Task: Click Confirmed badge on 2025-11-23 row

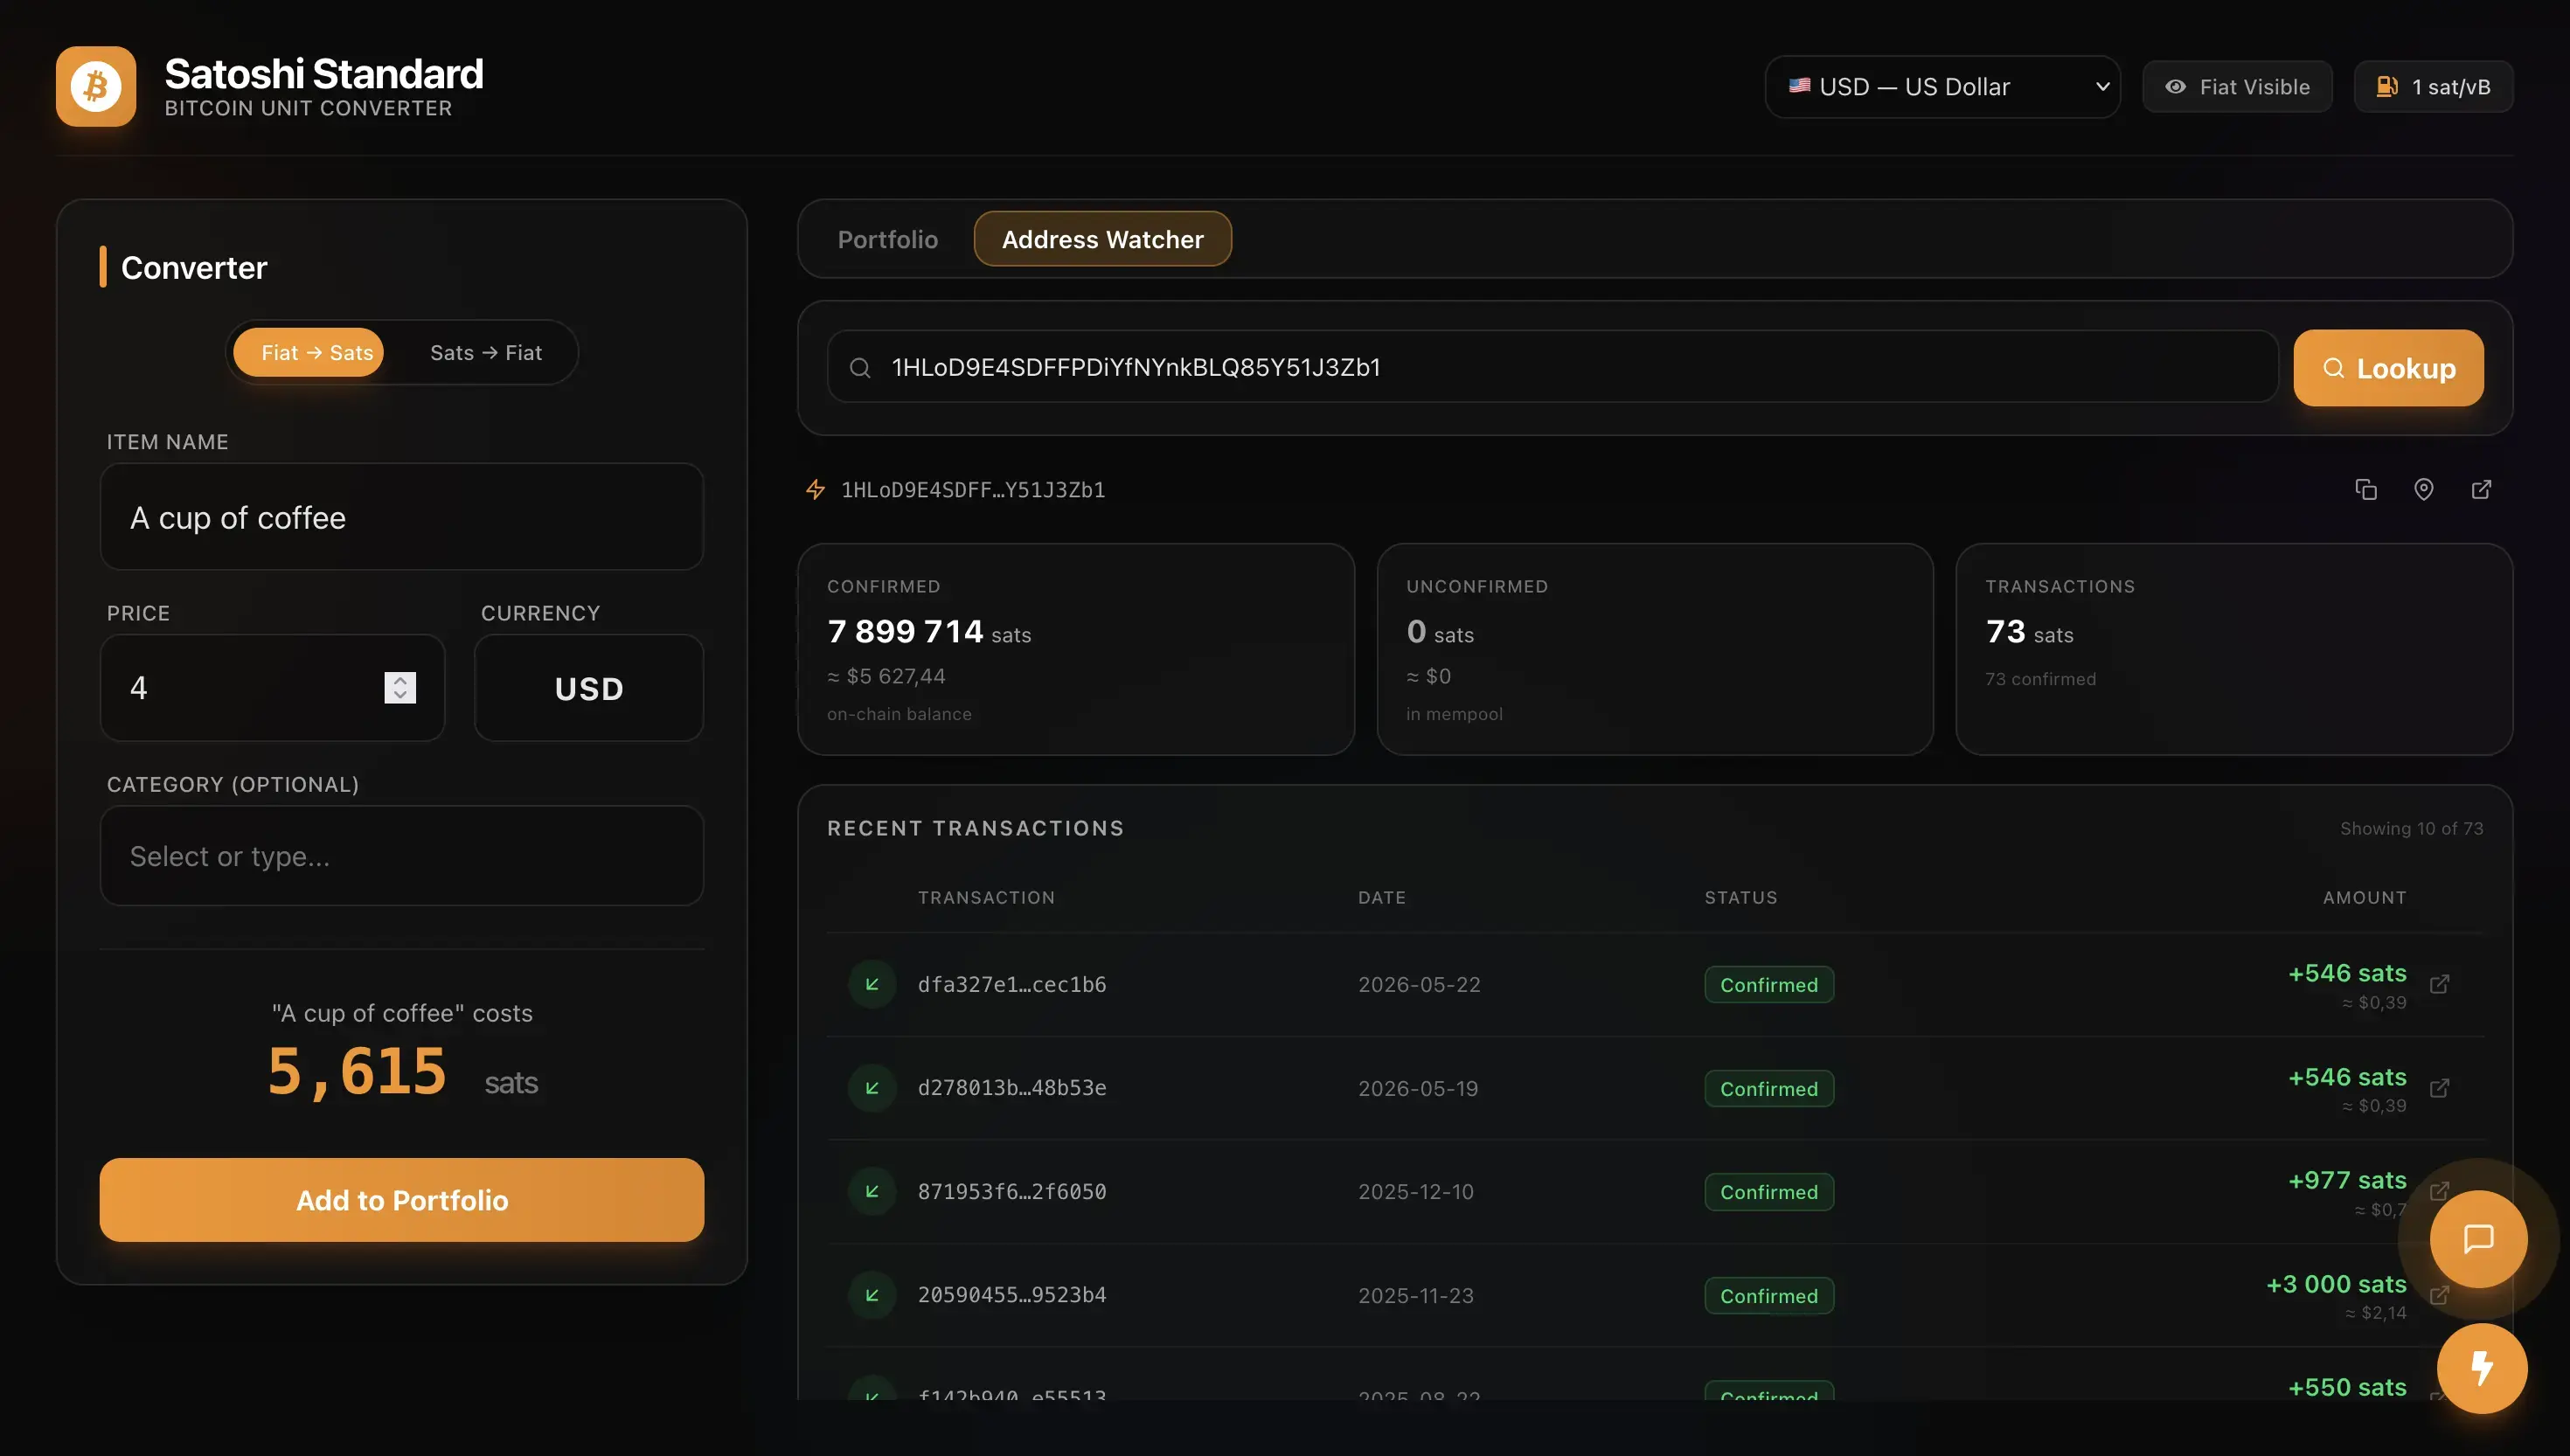Action: [x=1769, y=1295]
